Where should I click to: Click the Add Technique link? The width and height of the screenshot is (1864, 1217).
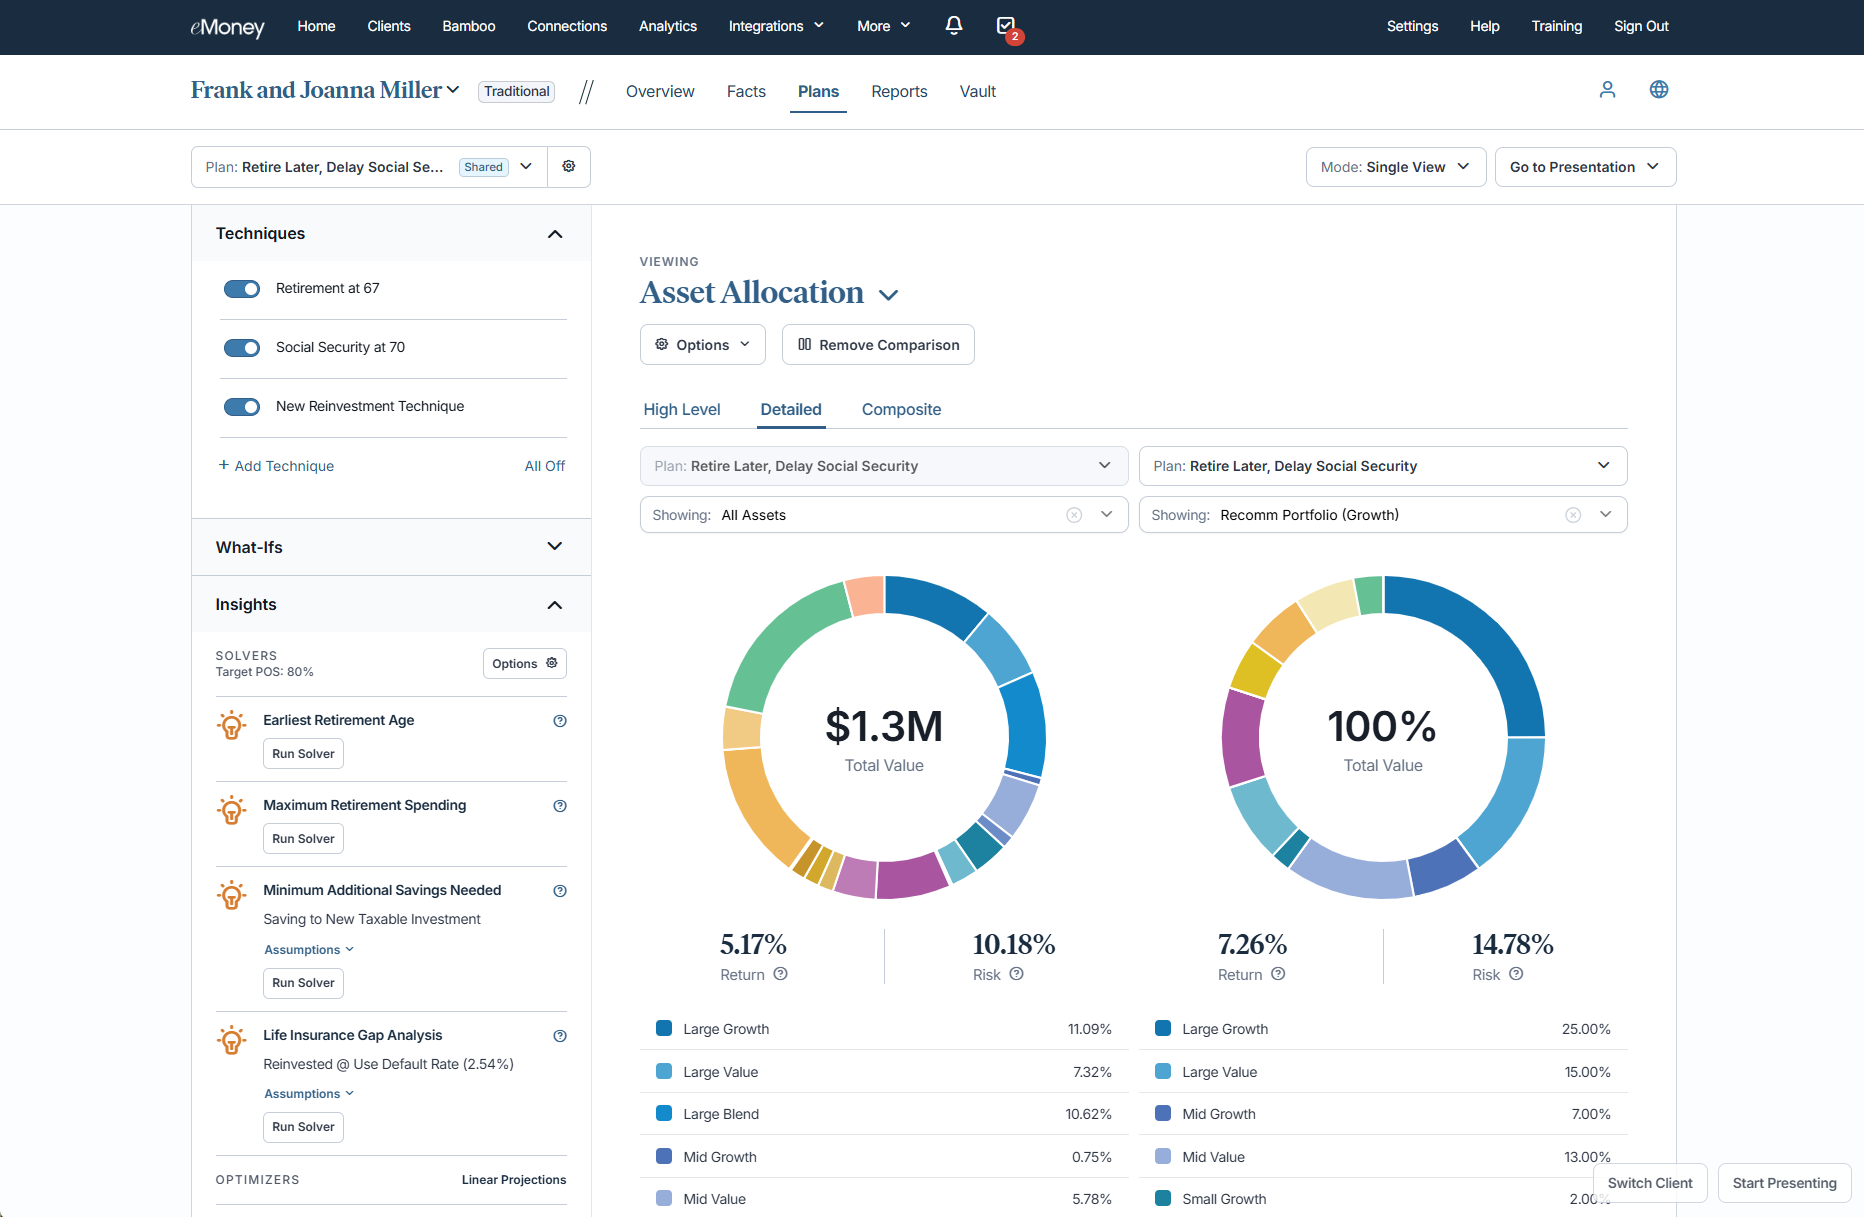coord(277,466)
